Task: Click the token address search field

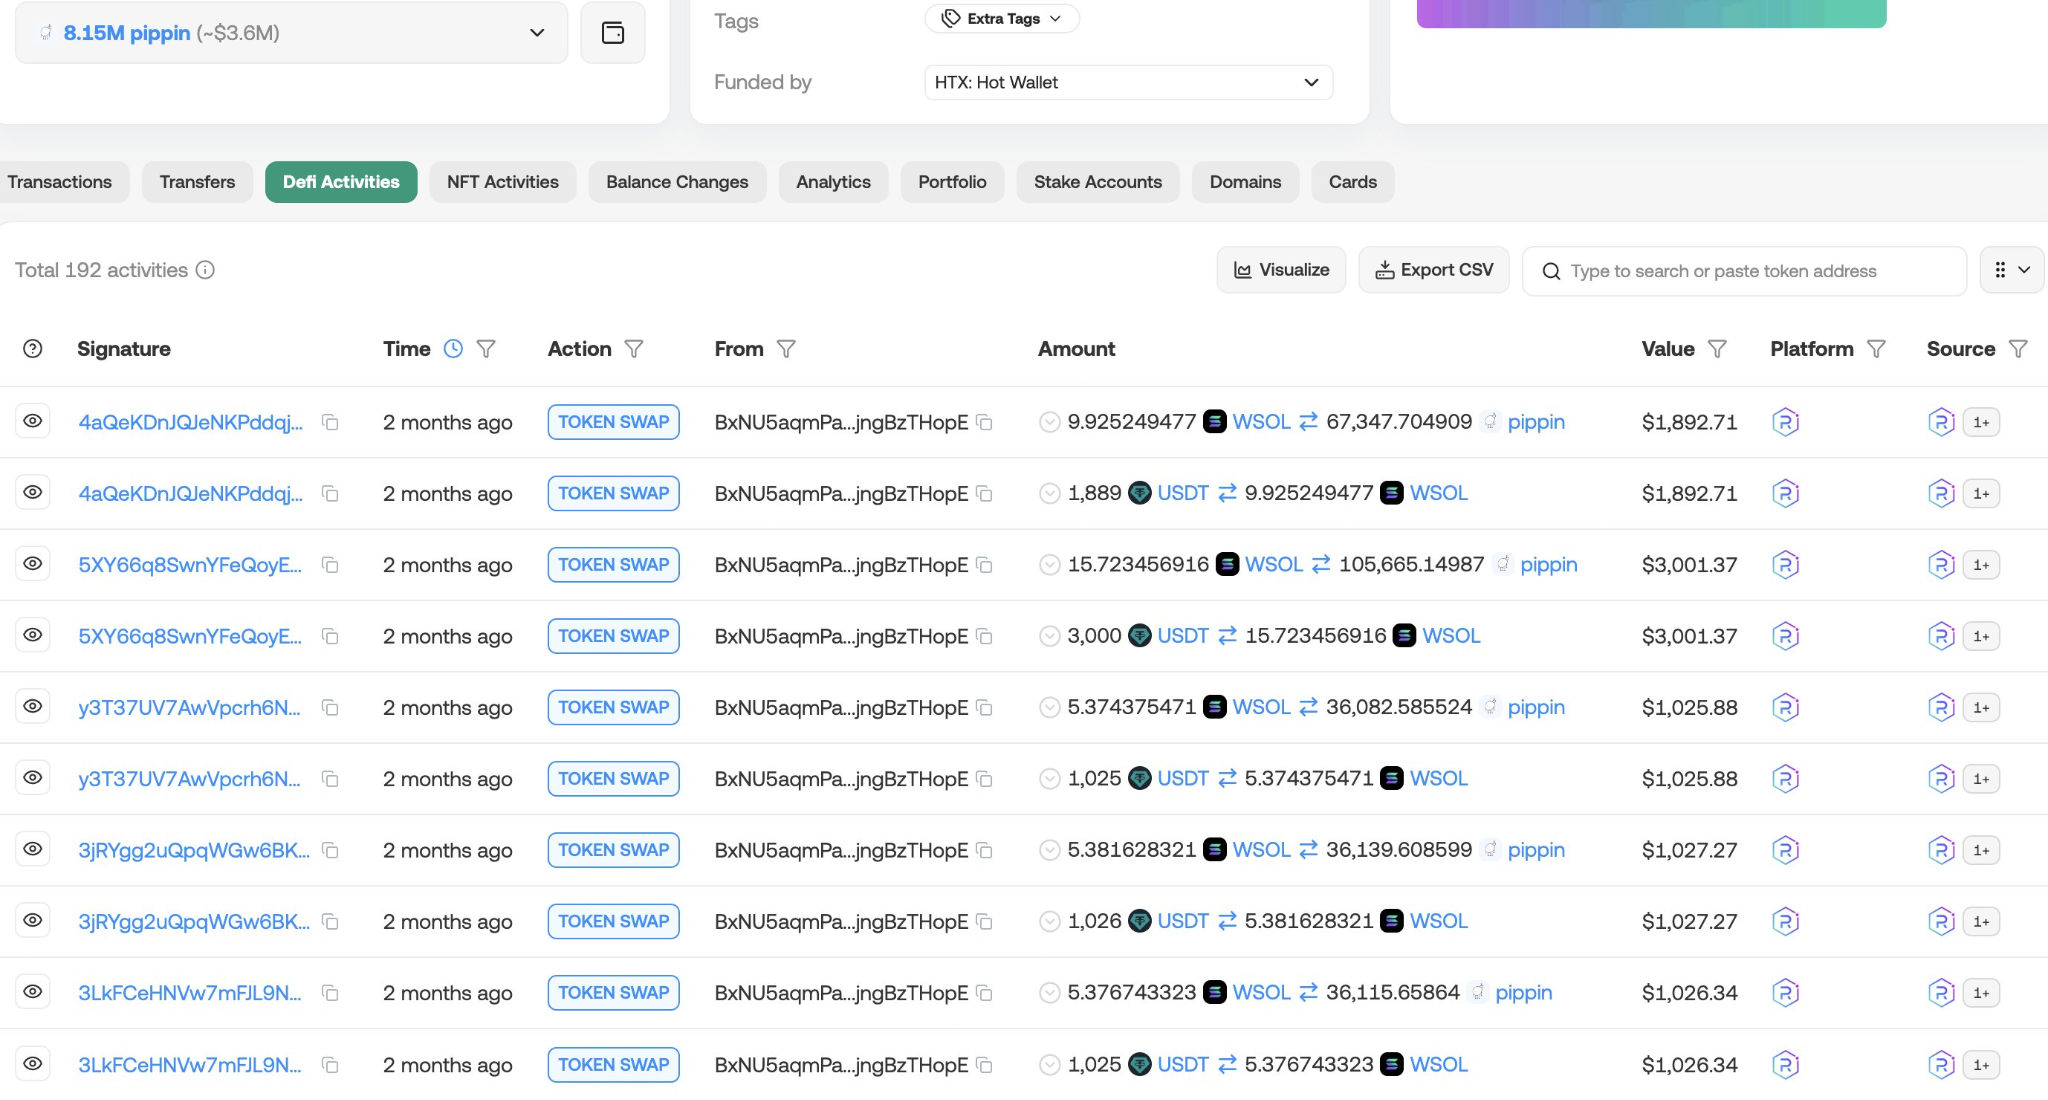Action: (x=1744, y=271)
